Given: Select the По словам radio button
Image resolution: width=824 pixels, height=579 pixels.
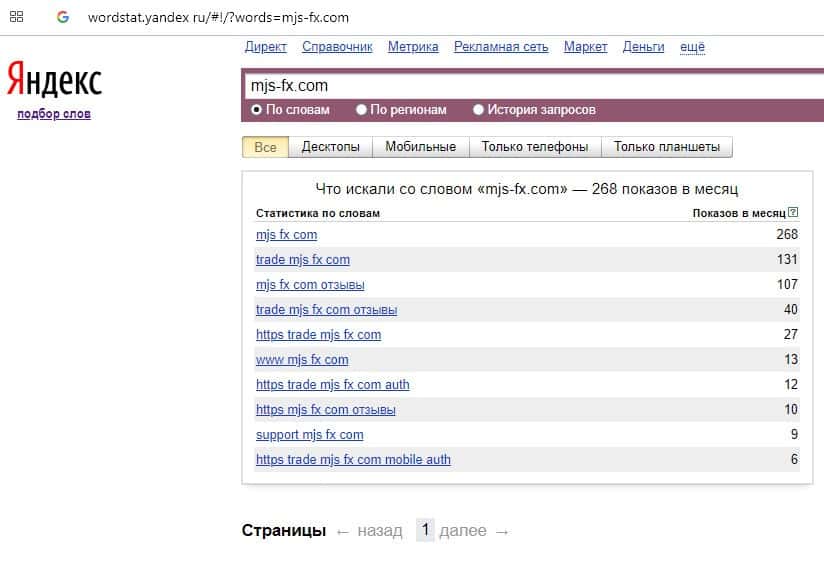Looking at the screenshot, I should (257, 110).
